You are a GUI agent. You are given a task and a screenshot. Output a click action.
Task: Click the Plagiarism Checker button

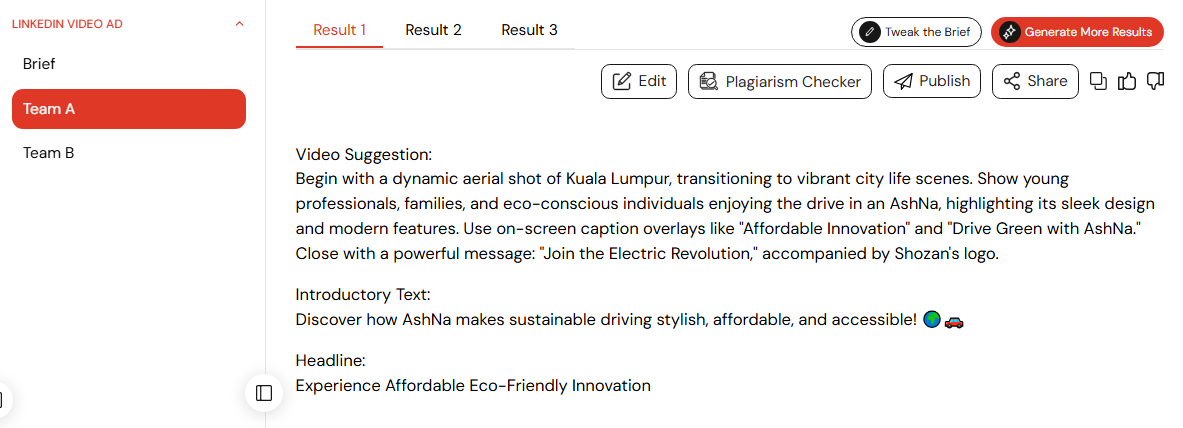pos(779,82)
